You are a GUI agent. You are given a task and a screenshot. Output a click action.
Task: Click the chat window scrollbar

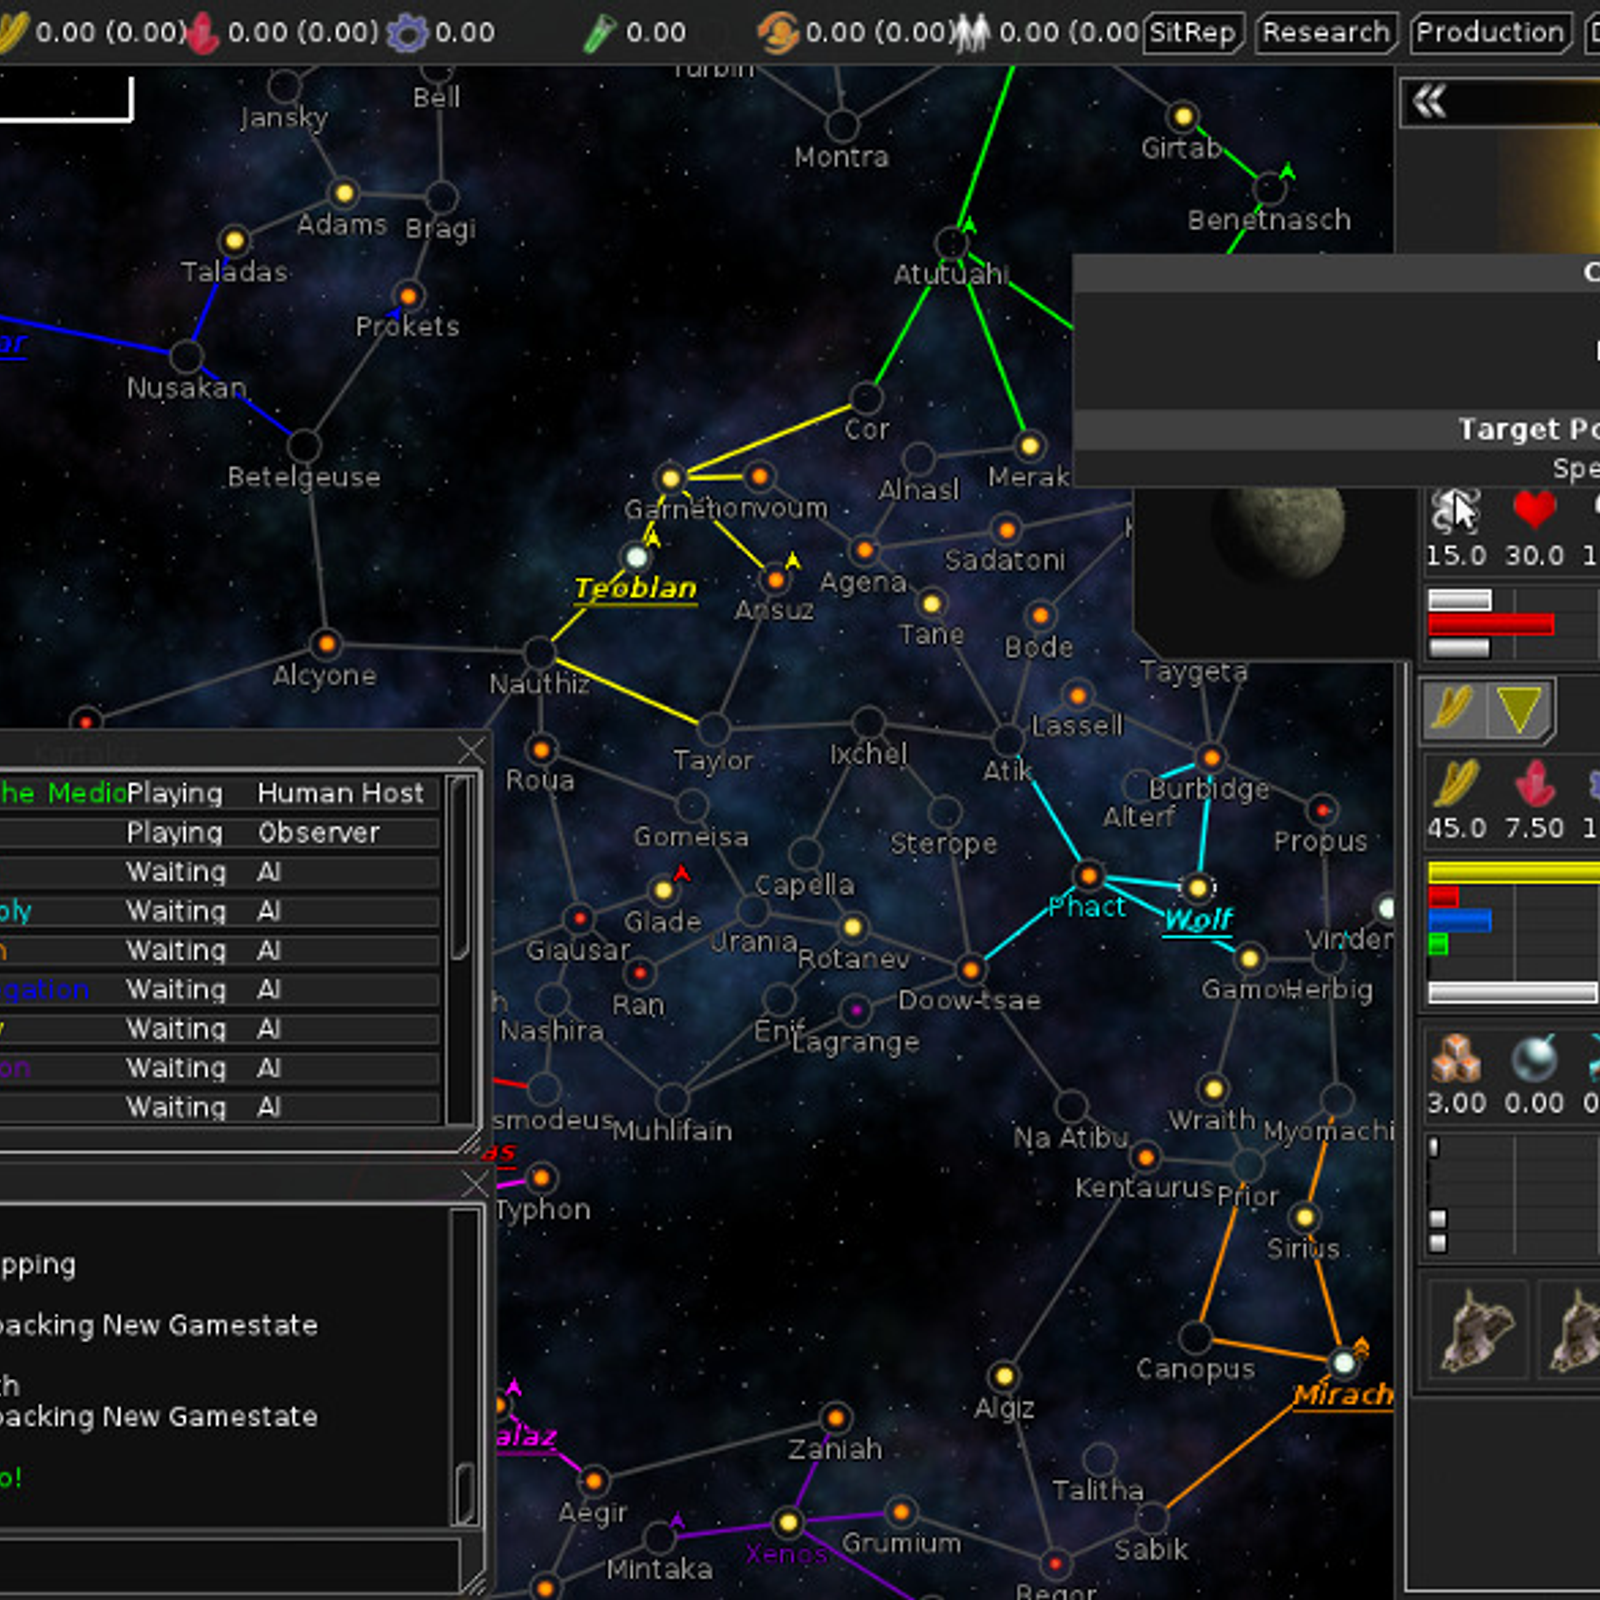465,1495
